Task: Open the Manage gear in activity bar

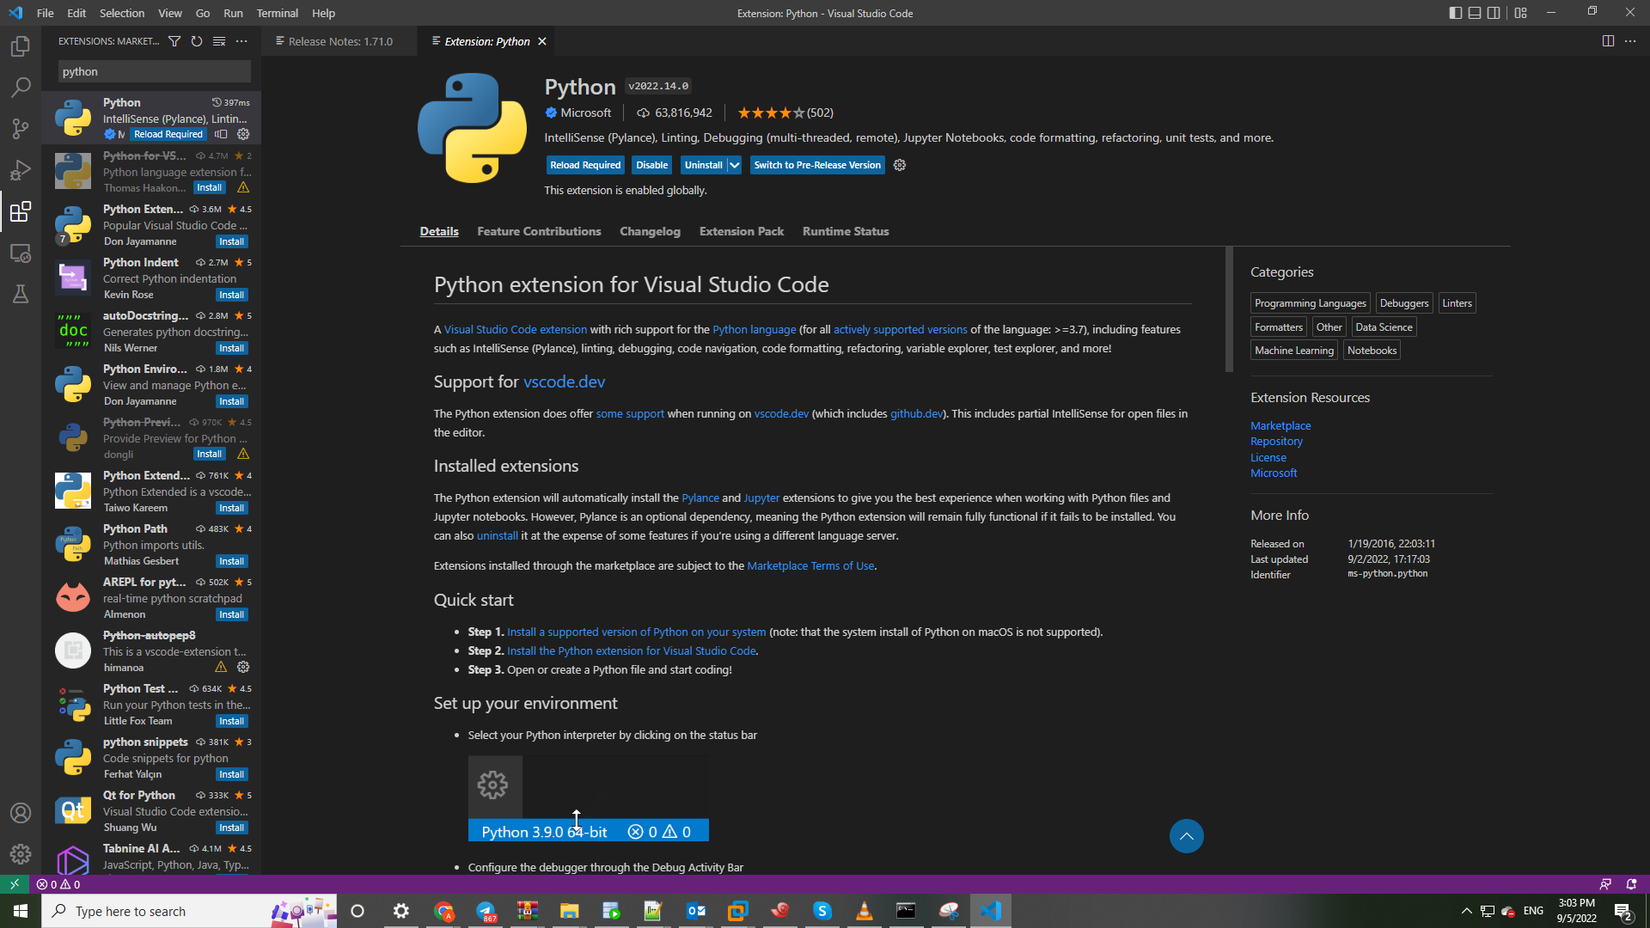Action: (x=20, y=854)
